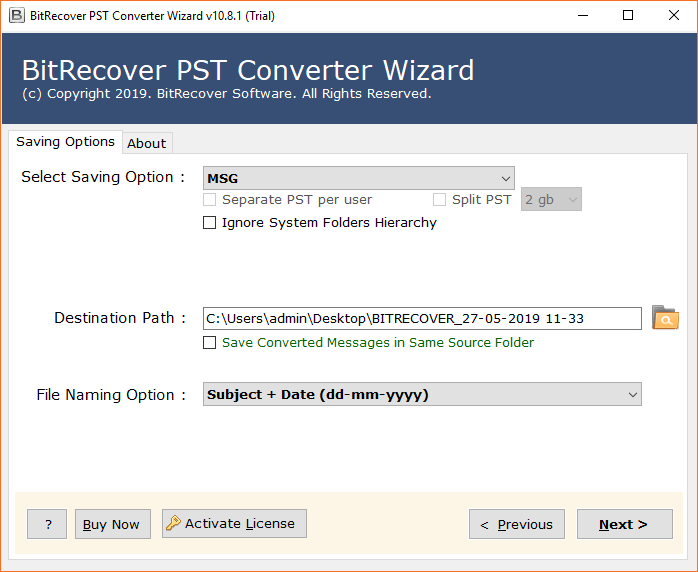Viewport: 698px width, 572px height.
Task: Tick the Split PST checkbox
Action: pyautogui.click(x=439, y=200)
